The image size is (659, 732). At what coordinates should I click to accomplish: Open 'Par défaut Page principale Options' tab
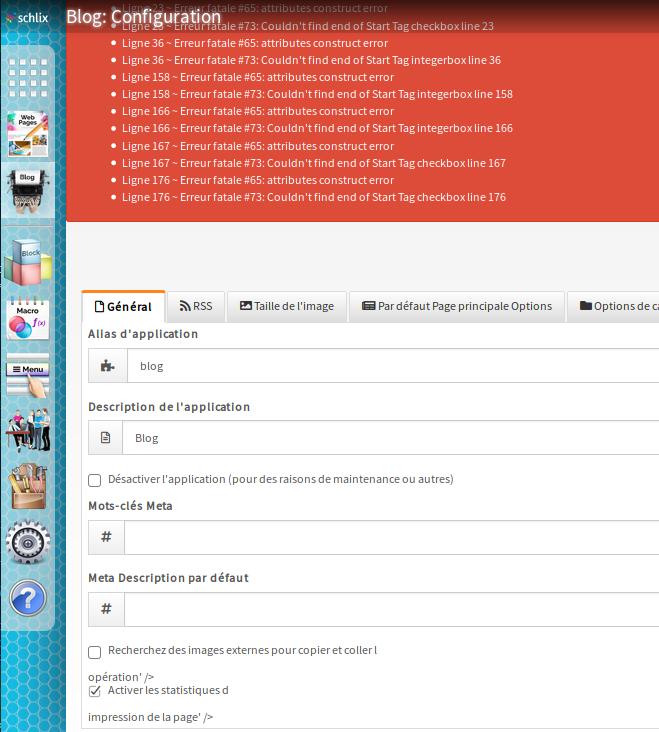[x=457, y=307]
